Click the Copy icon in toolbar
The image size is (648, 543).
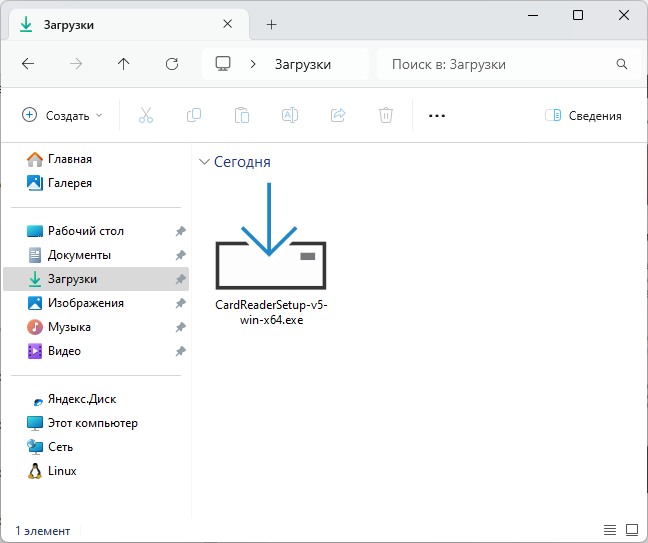tap(194, 116)
